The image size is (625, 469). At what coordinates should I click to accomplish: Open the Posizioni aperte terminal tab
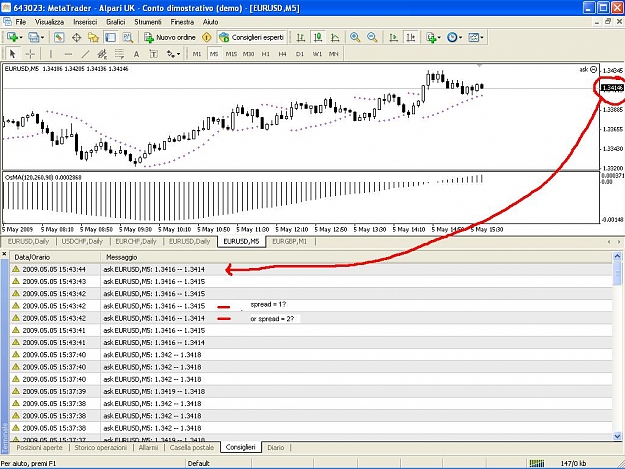(x=39, y=447)
